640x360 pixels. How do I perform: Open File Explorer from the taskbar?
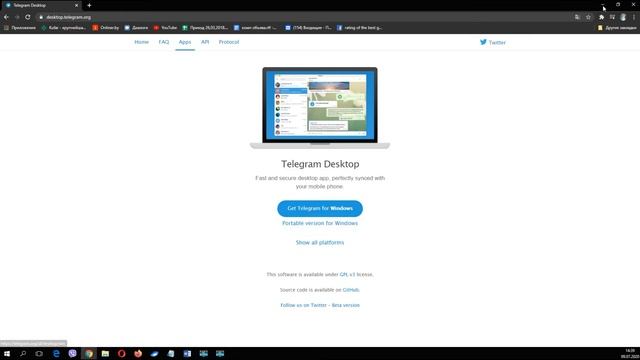coord(105,353)
